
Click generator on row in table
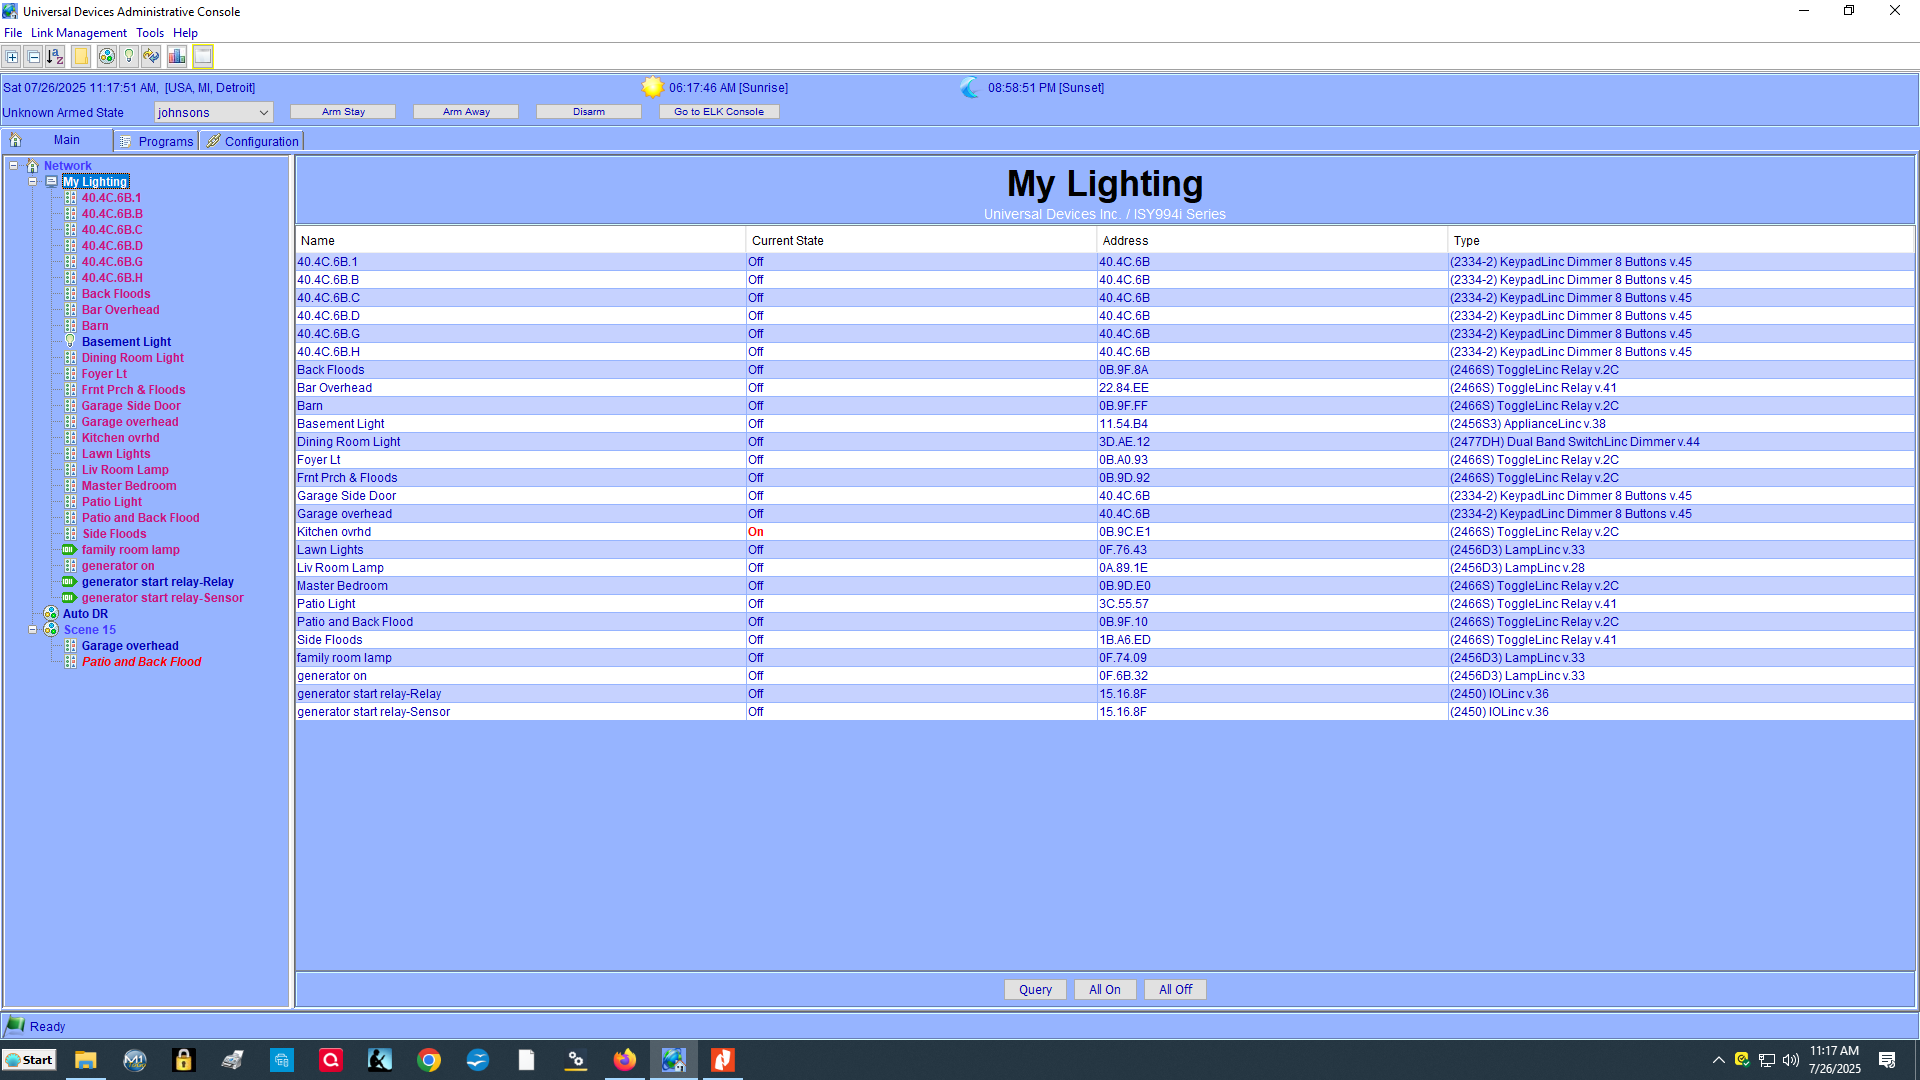(x=1104, y=676)
